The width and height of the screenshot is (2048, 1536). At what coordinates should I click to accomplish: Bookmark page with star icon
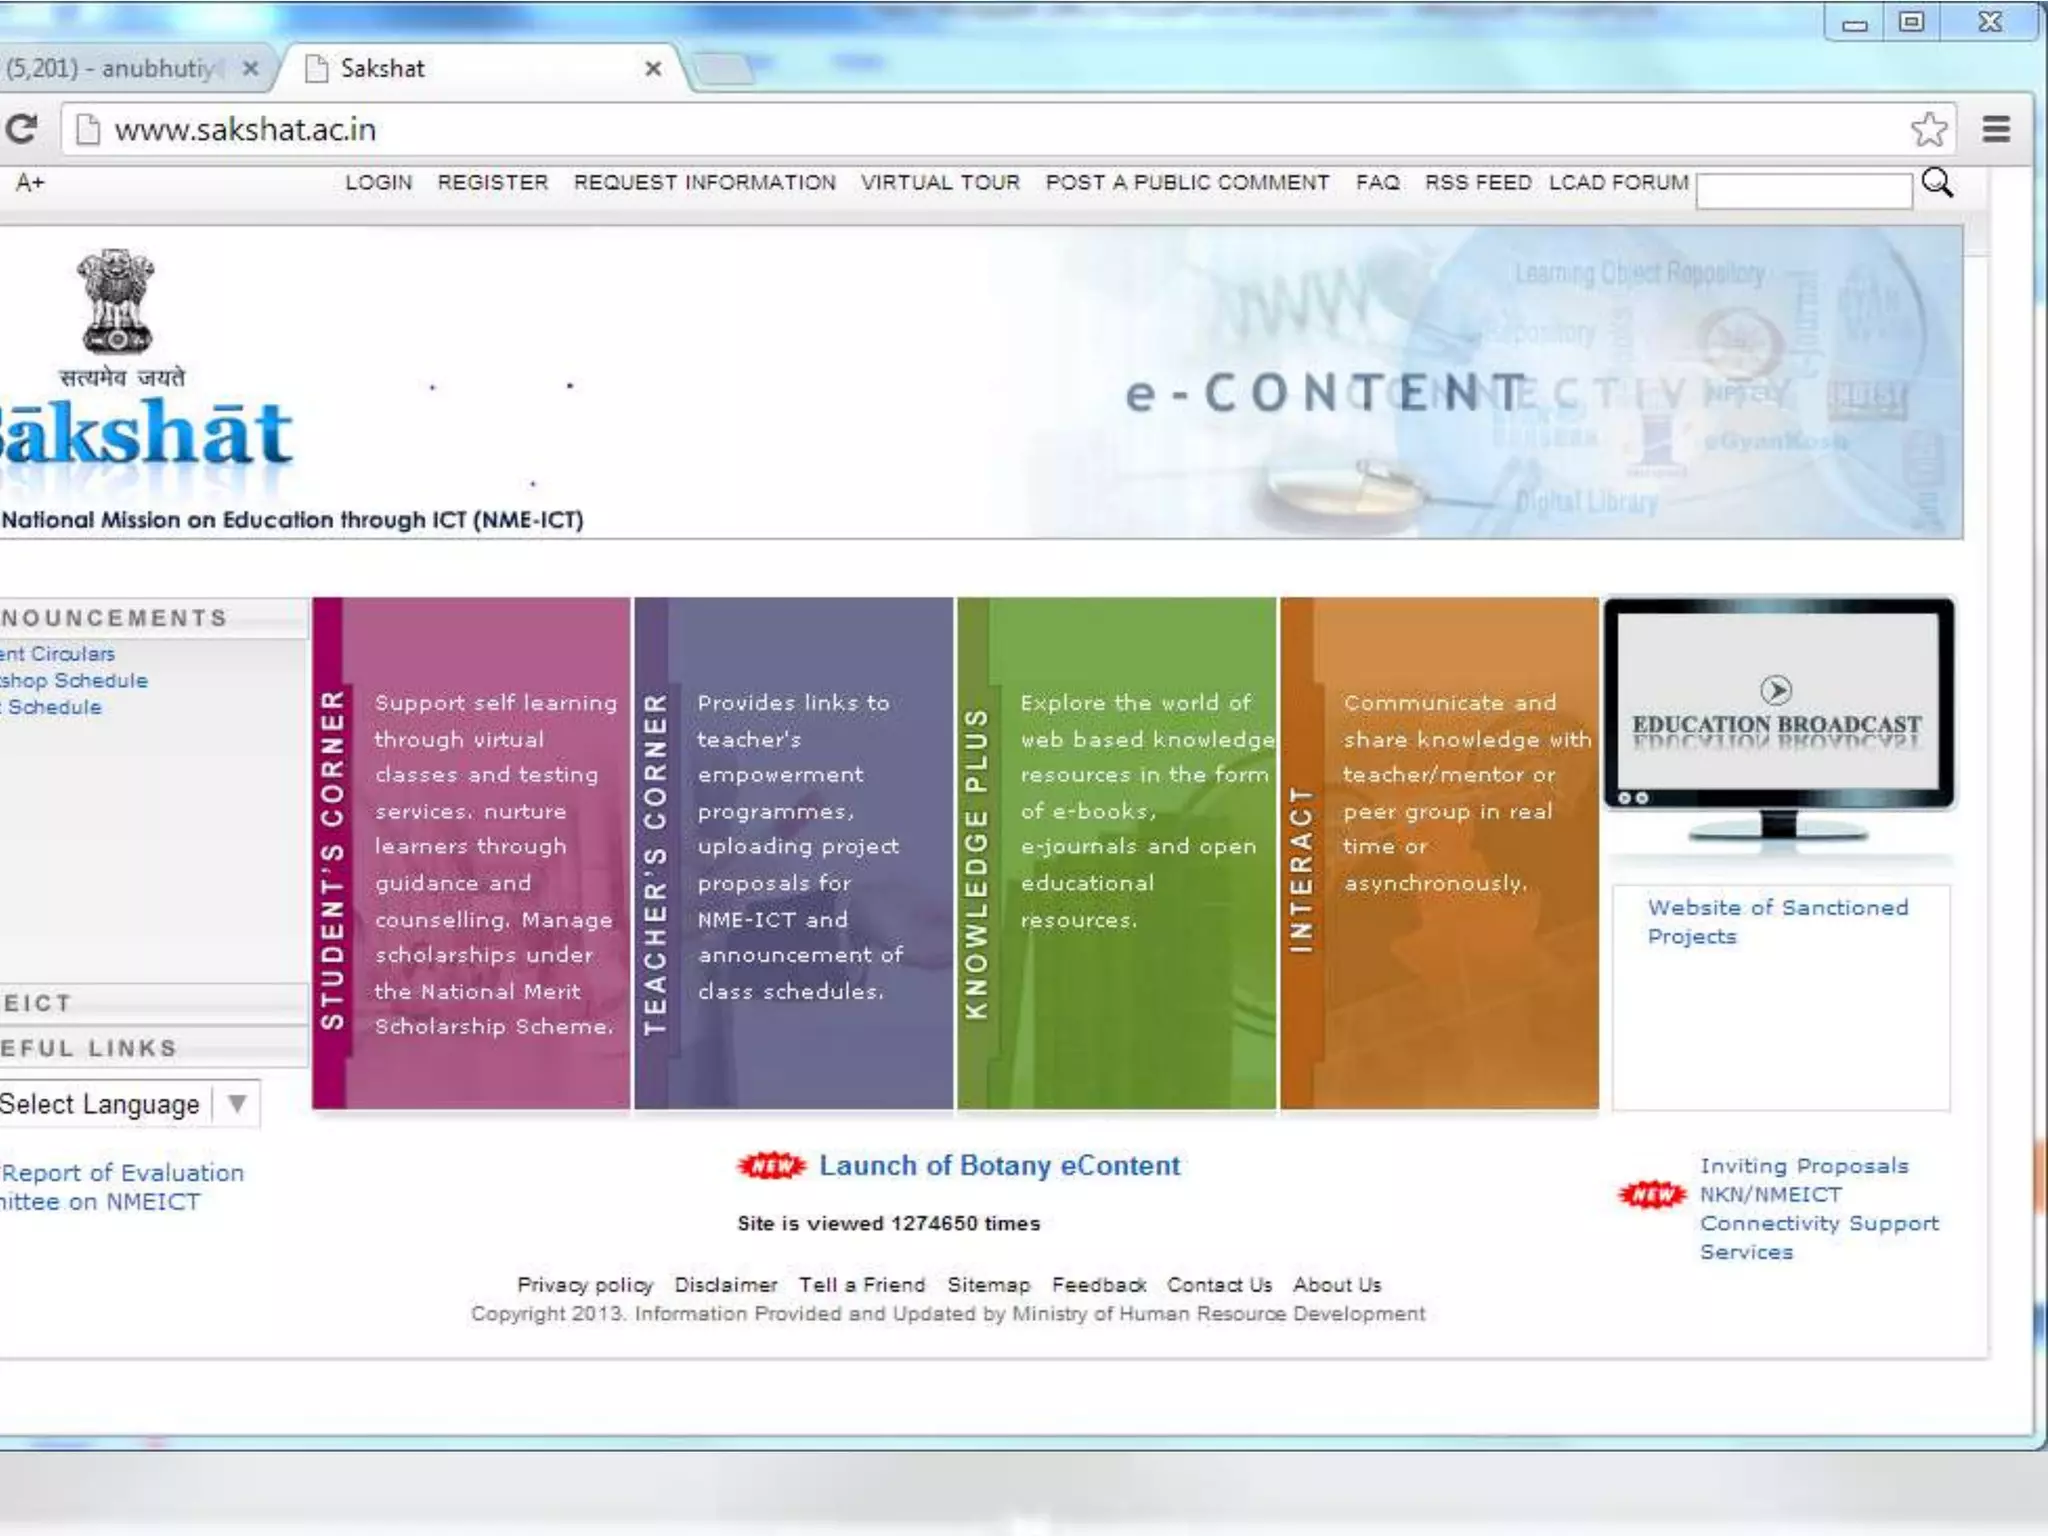tap(1928, 129)
